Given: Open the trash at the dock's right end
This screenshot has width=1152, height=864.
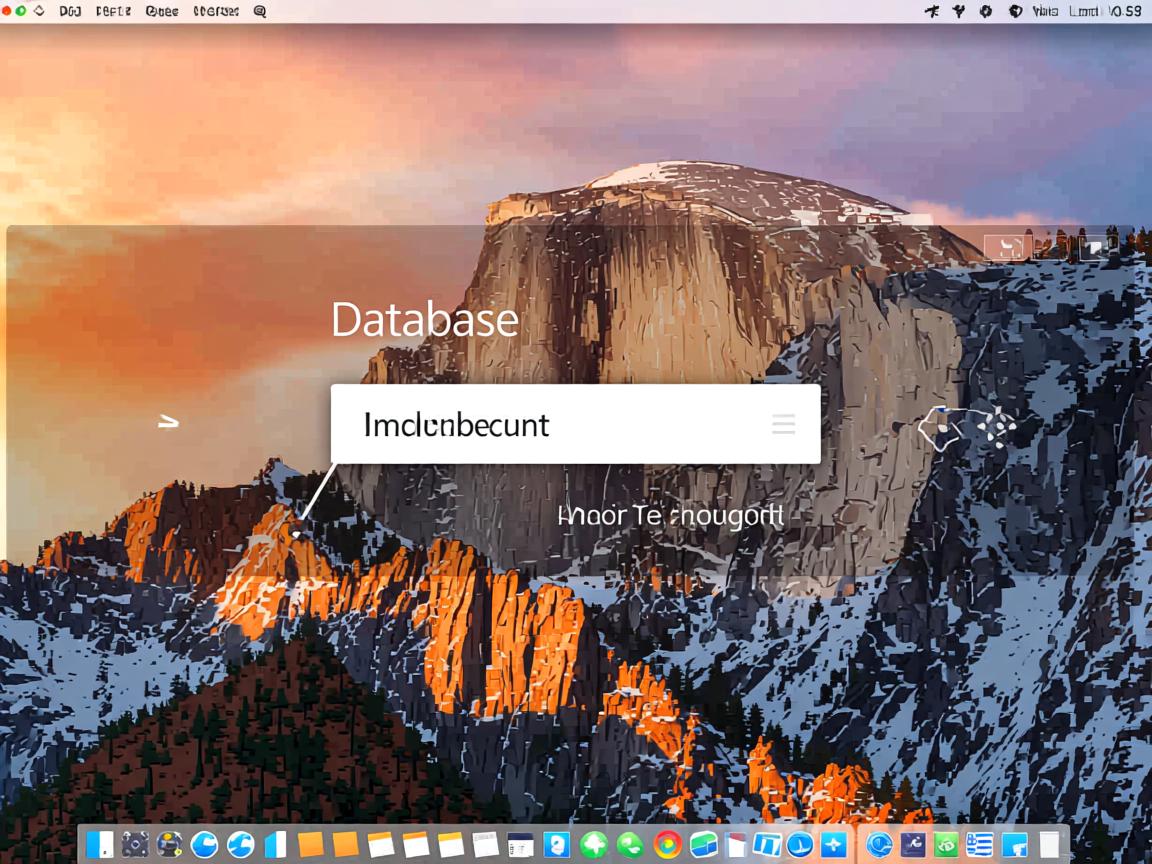Looking at the screenshot, I should pyautogui.click(x=1049, y=845).
